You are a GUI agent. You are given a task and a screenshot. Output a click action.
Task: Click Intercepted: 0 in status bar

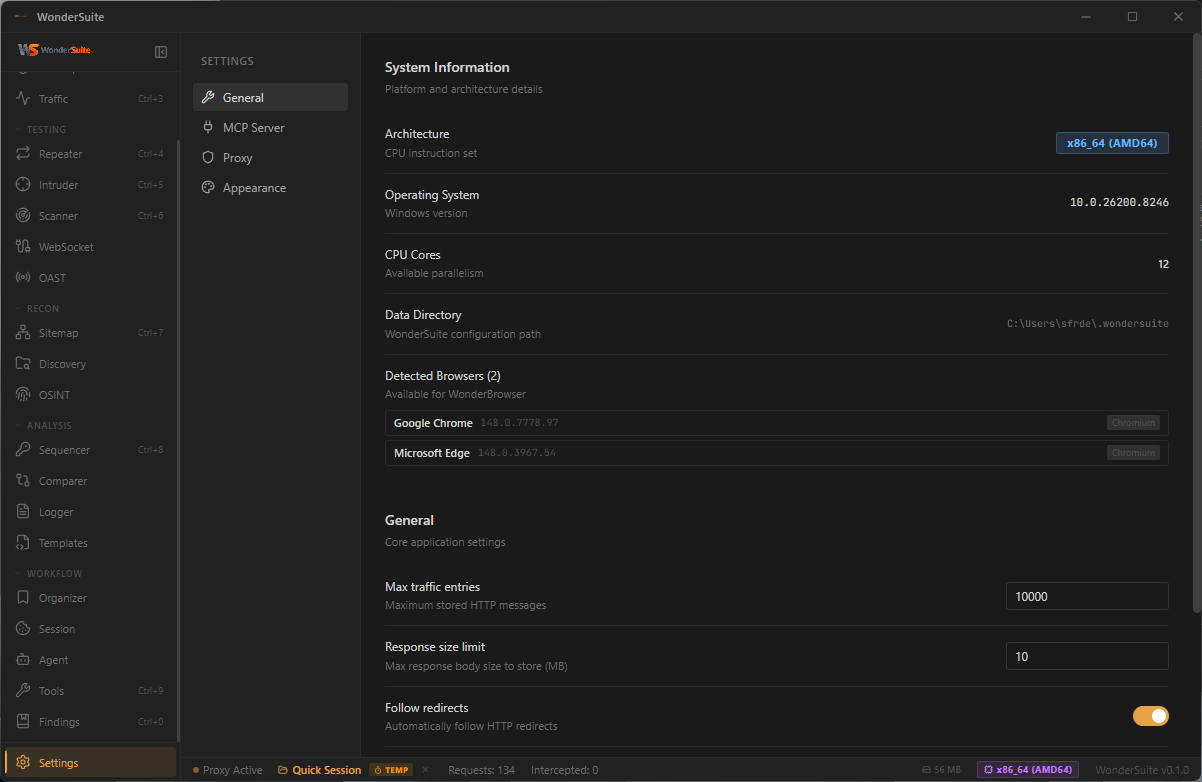click(565, 770)
